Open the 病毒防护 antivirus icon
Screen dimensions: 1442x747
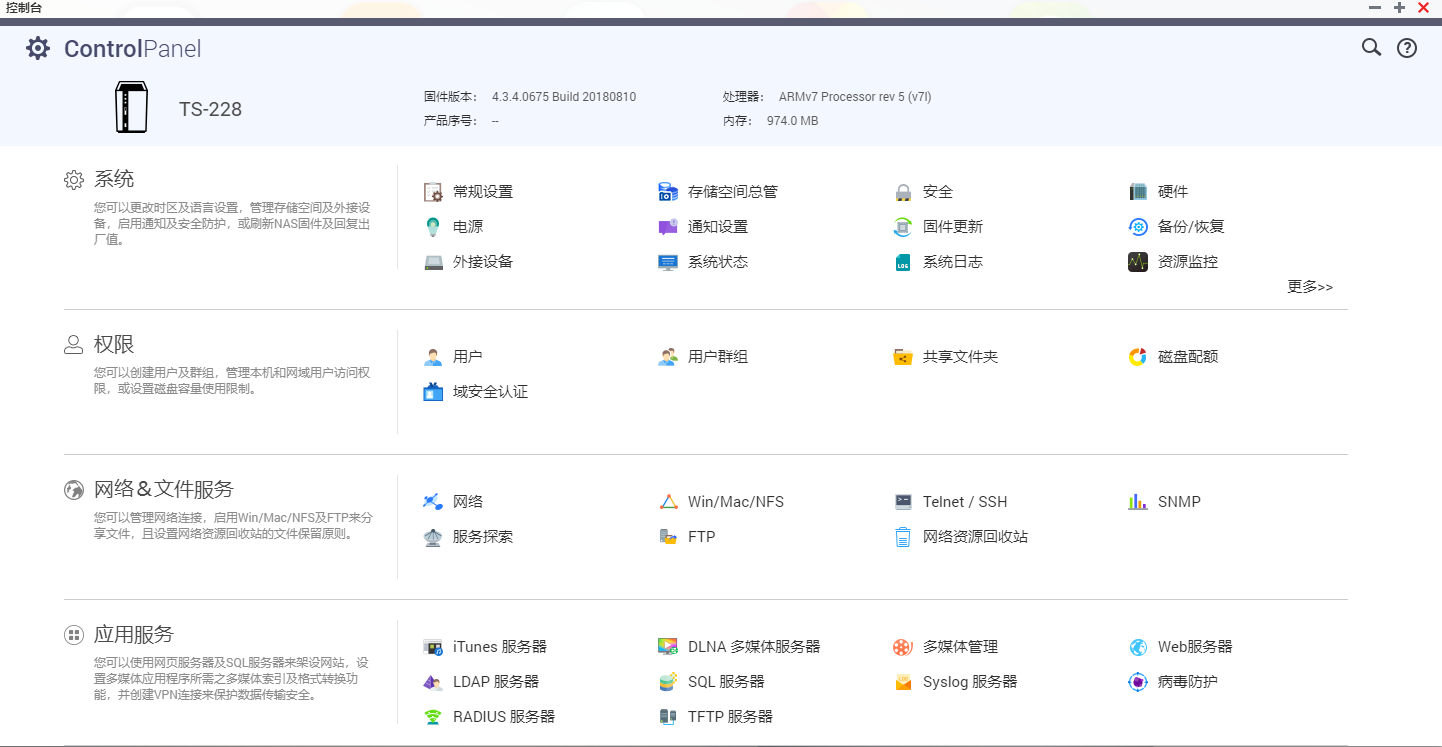click(1138, 682)
